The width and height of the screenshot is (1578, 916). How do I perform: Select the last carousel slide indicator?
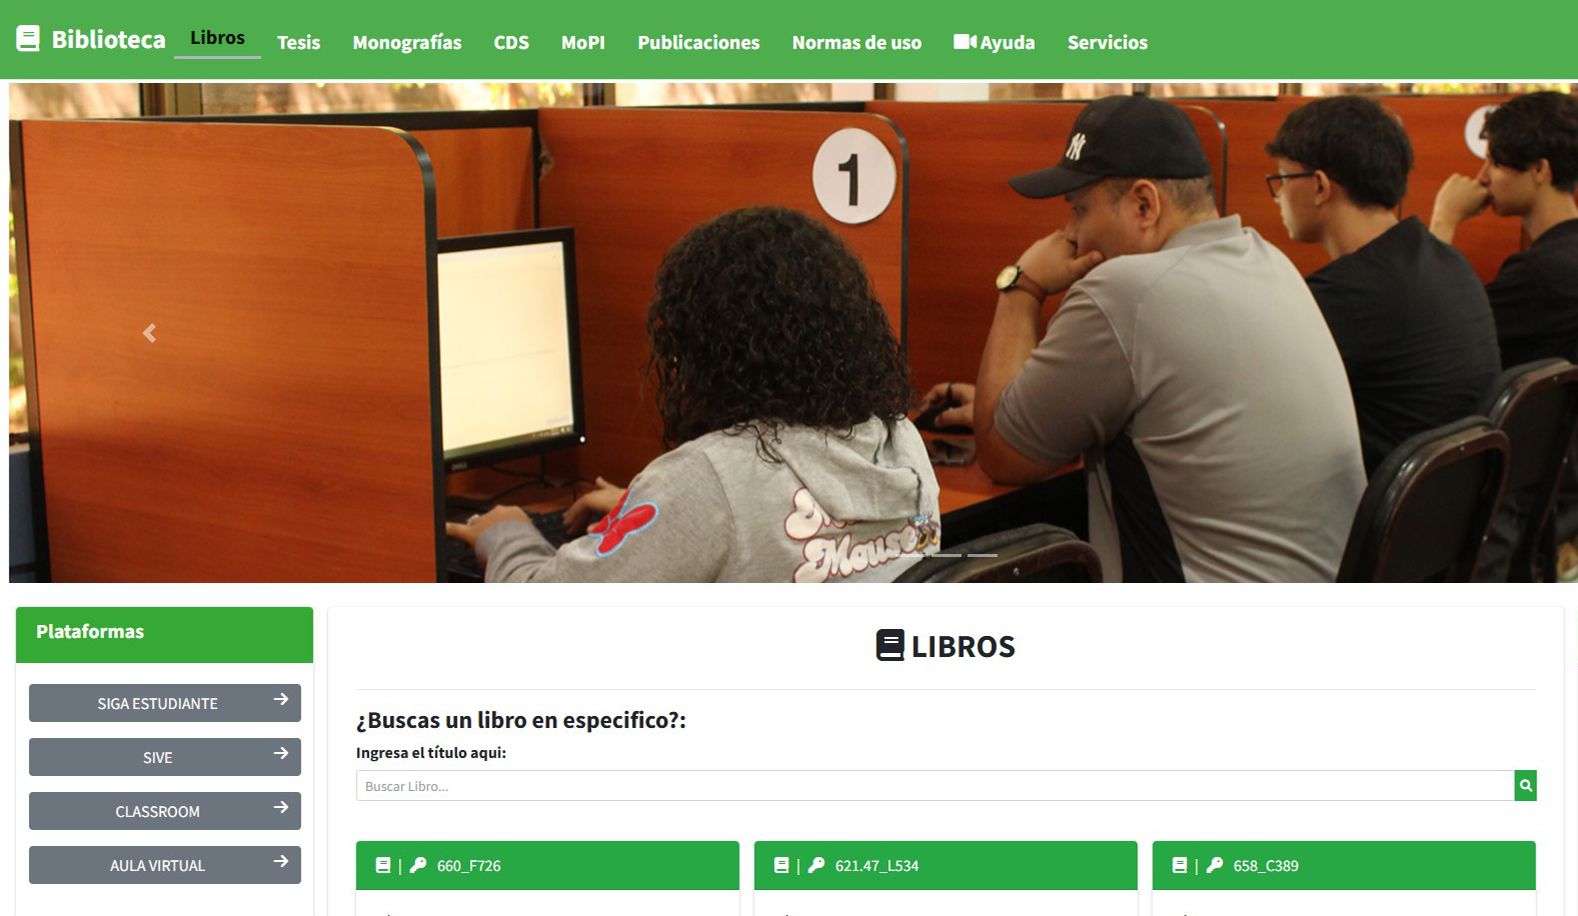point(982,555)
